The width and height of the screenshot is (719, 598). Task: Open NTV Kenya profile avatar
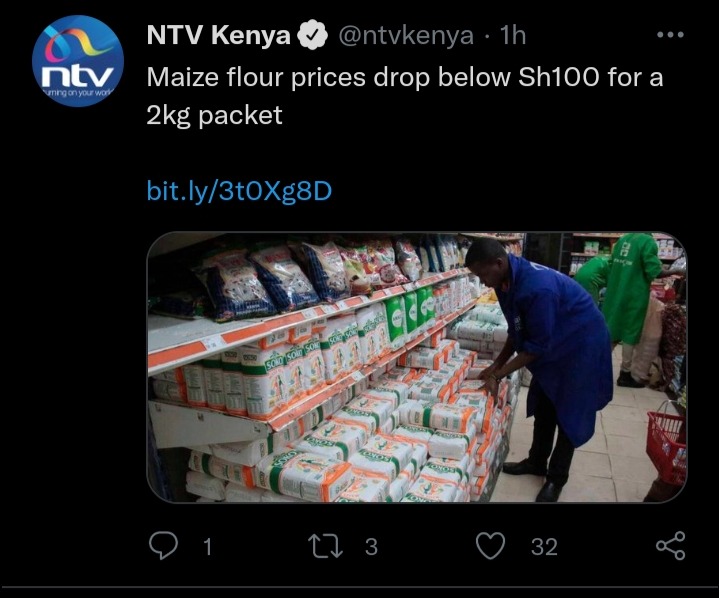(x=78, y=61)
